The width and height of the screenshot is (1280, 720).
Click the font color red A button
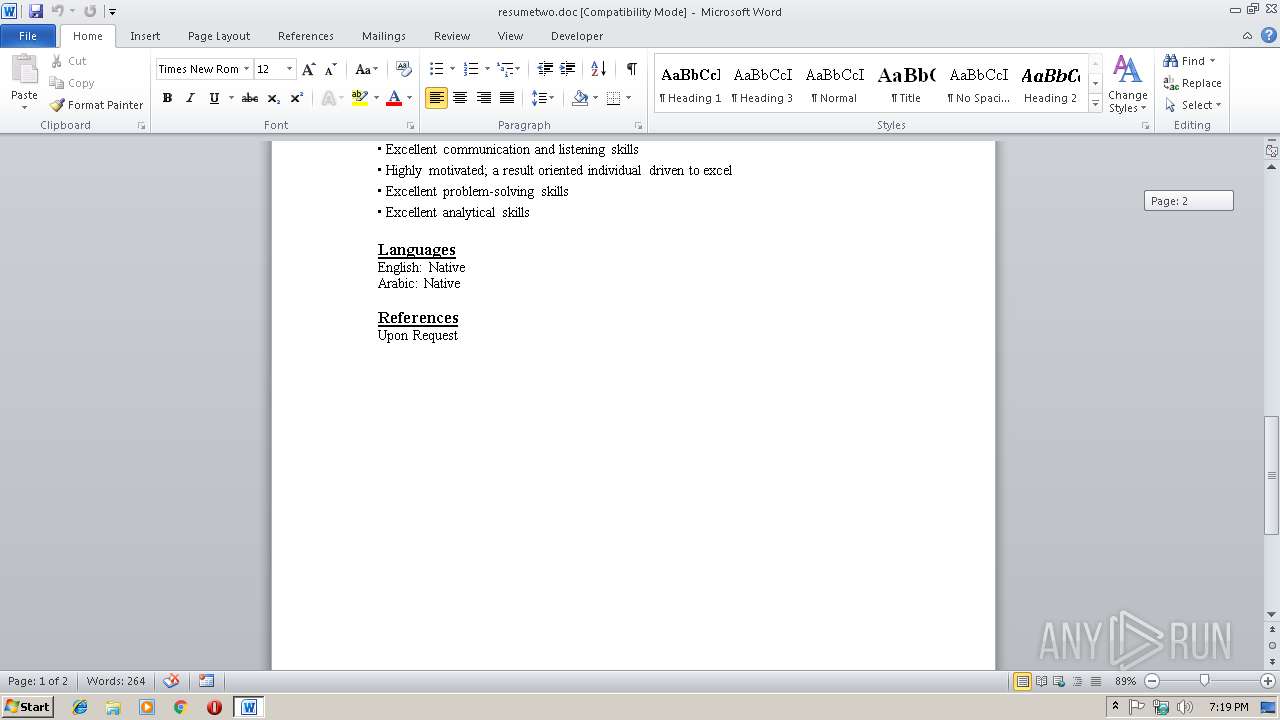(394, 98)
